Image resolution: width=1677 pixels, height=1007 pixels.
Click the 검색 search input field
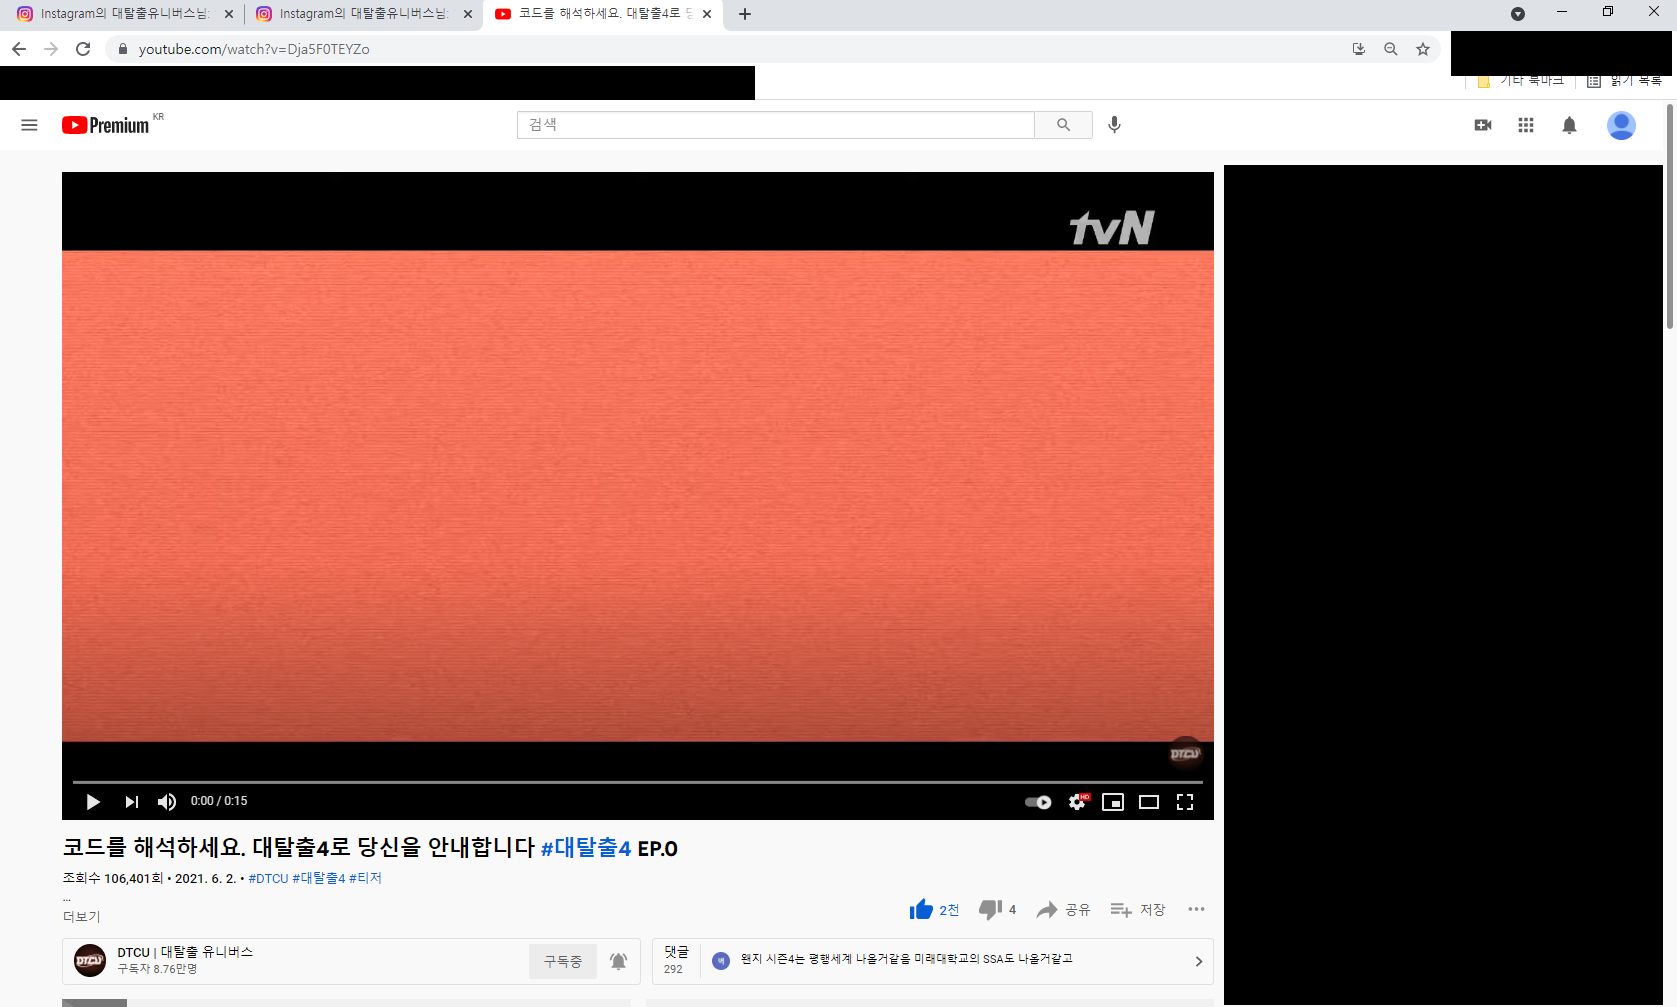point(776,125)
